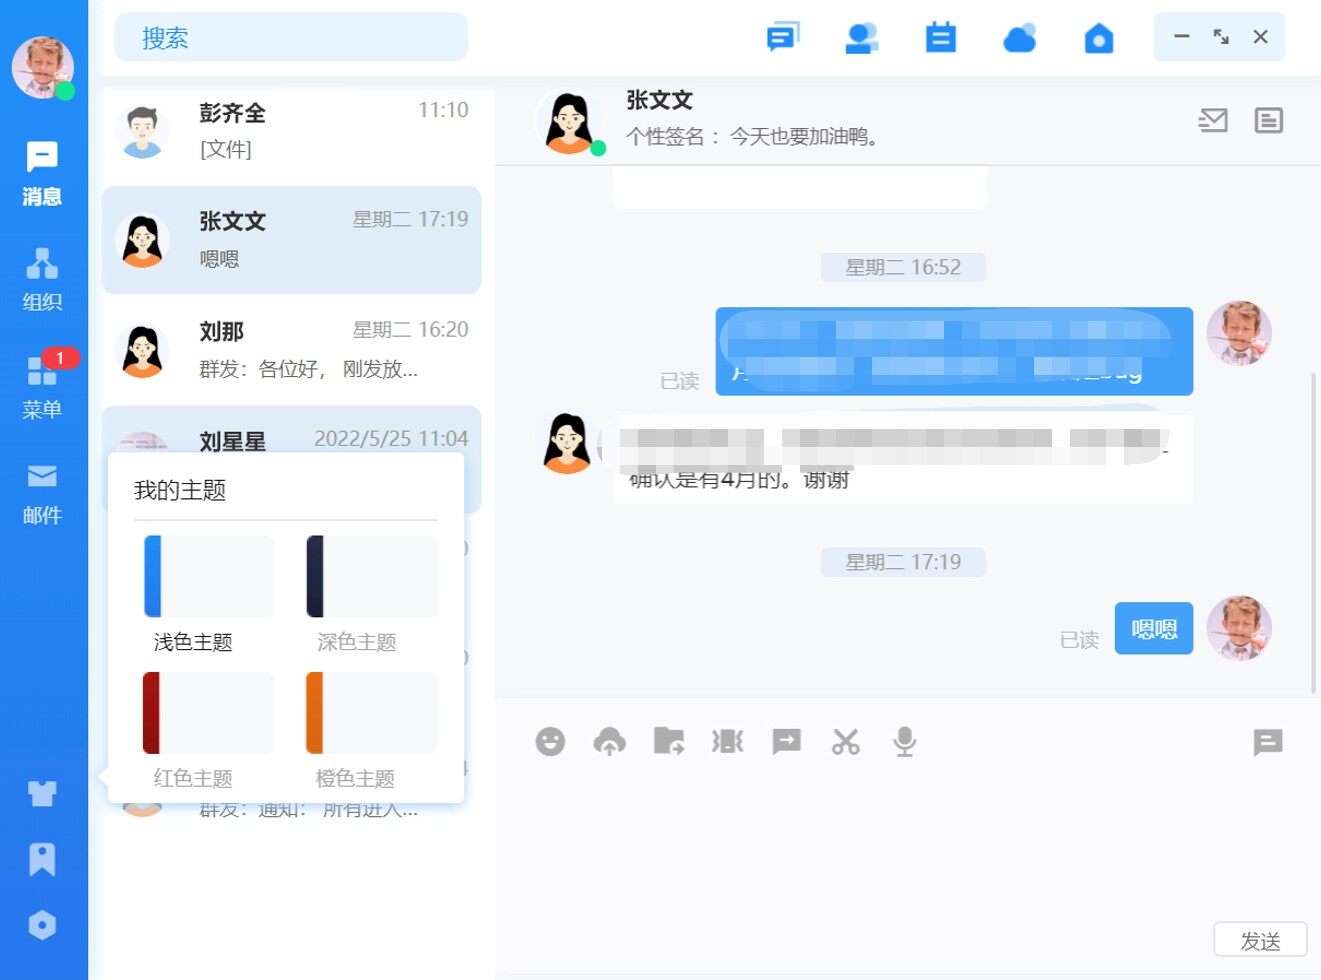This screenshot has width=1321, height=980.
Task: Open the 菜单 menu tab with badge
Action: (x=42, y=385)
